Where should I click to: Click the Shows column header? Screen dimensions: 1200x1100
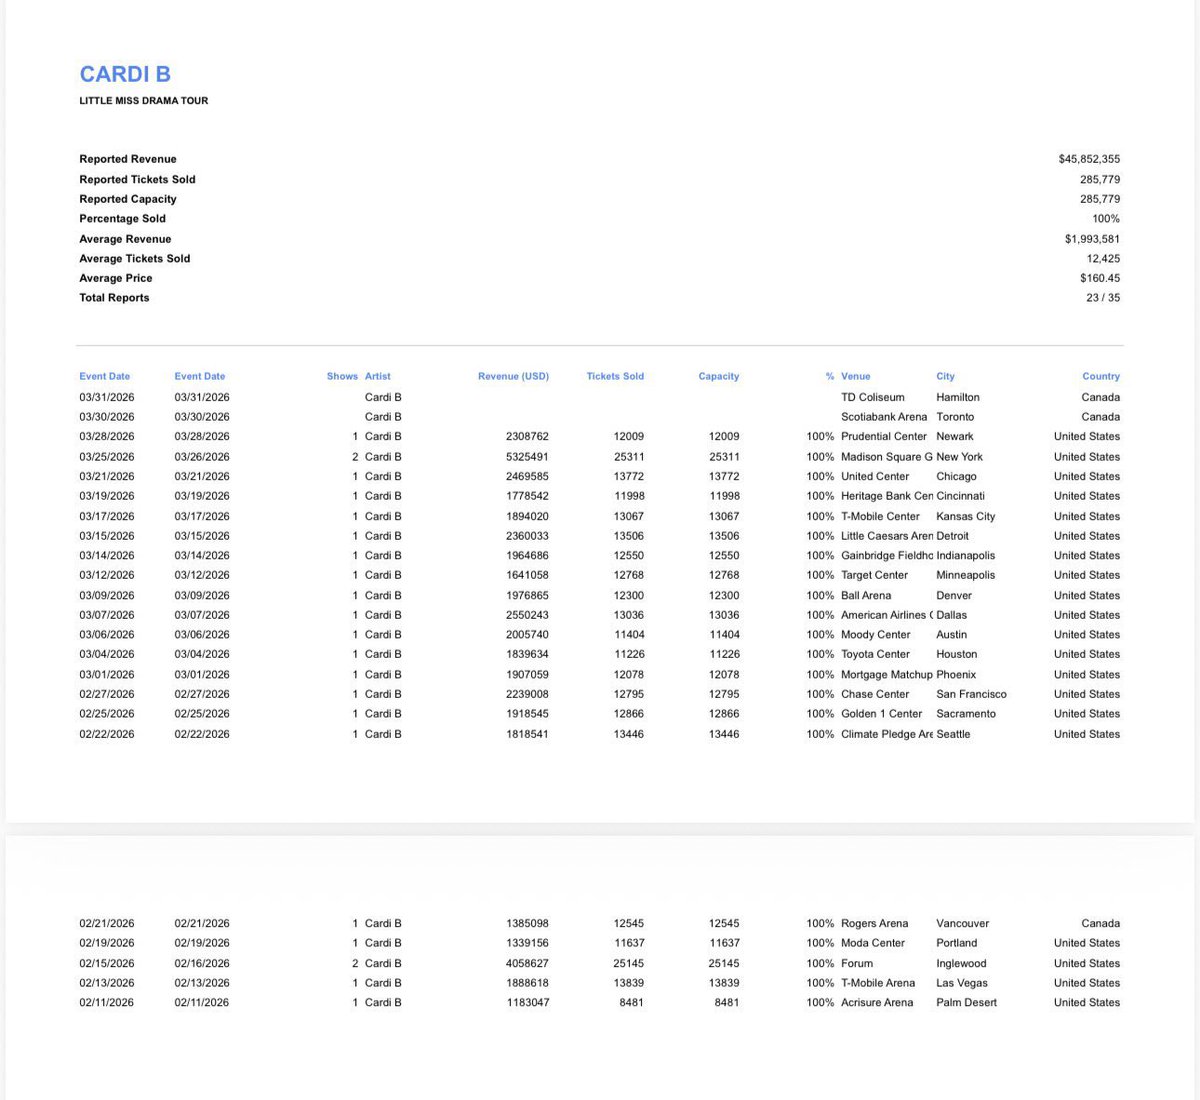(x=342, y=376)
